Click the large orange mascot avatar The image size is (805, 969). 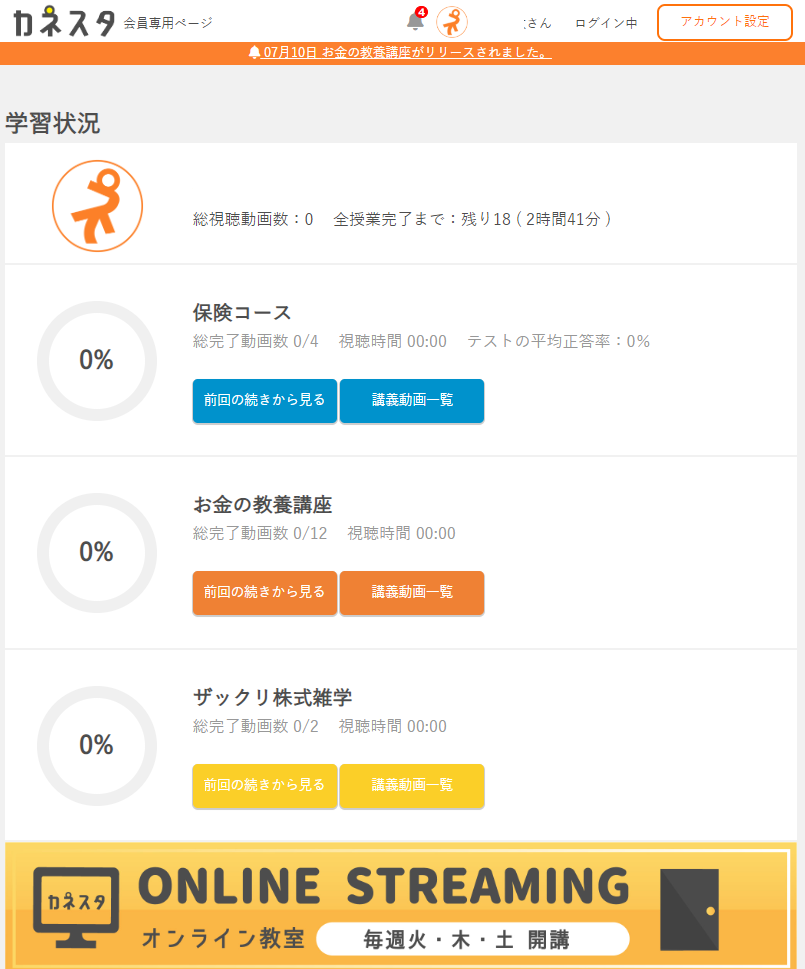(x=97, y=206)
